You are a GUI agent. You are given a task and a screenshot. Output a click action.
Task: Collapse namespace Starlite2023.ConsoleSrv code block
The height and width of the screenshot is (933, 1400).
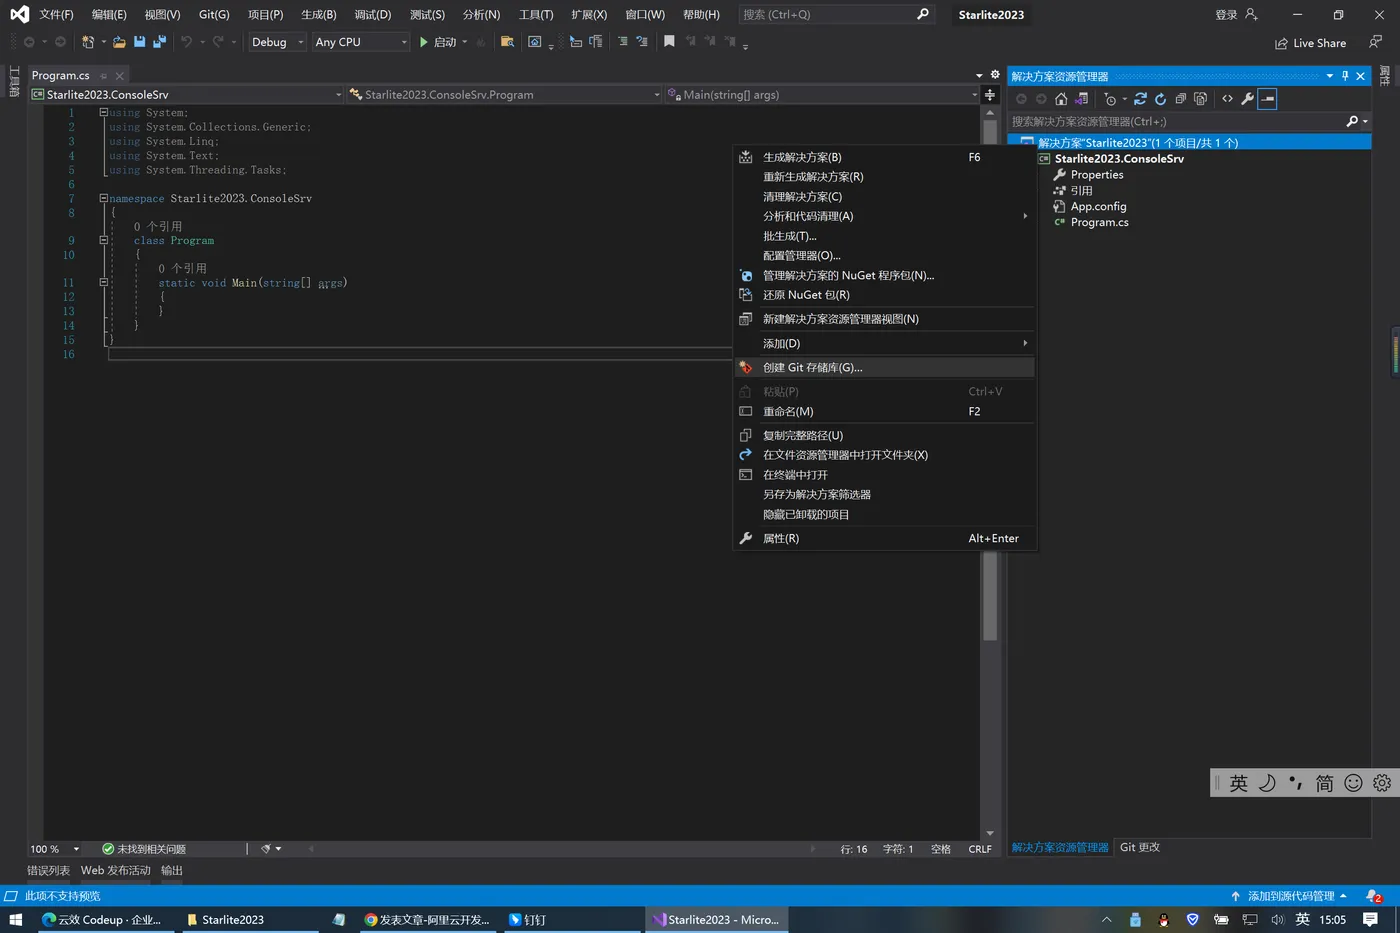click(103, 198)
